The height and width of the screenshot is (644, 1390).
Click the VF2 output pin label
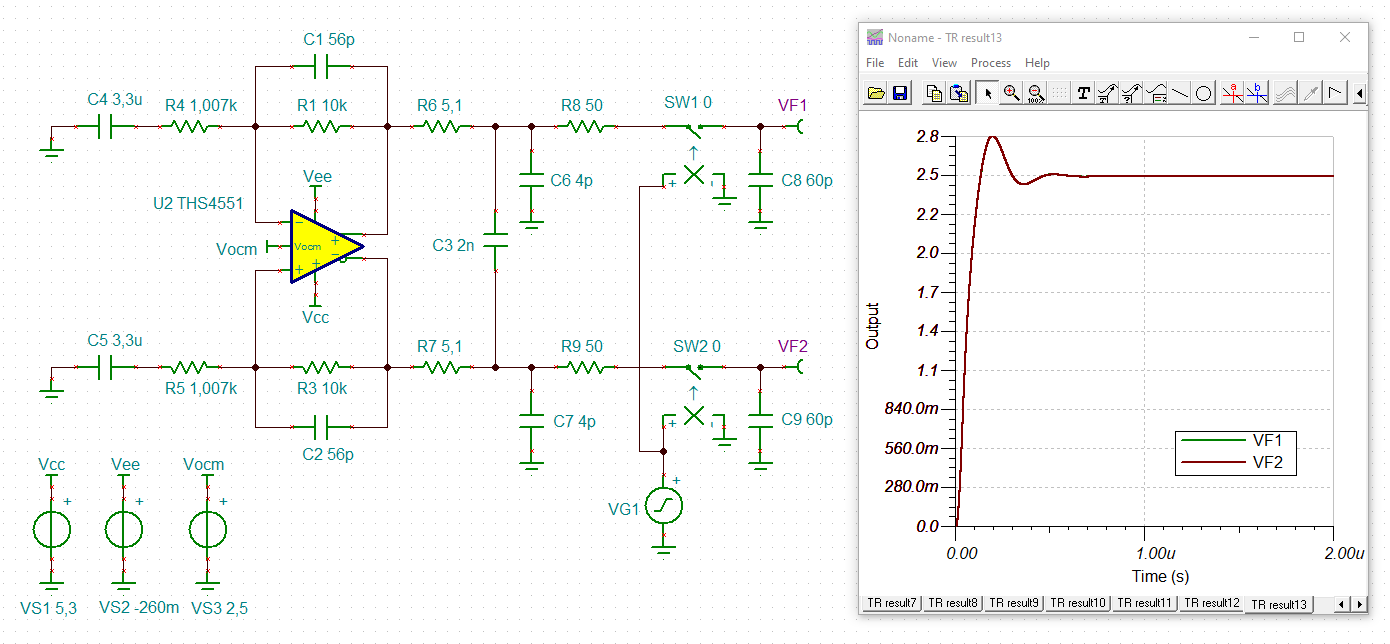(792, 346)
